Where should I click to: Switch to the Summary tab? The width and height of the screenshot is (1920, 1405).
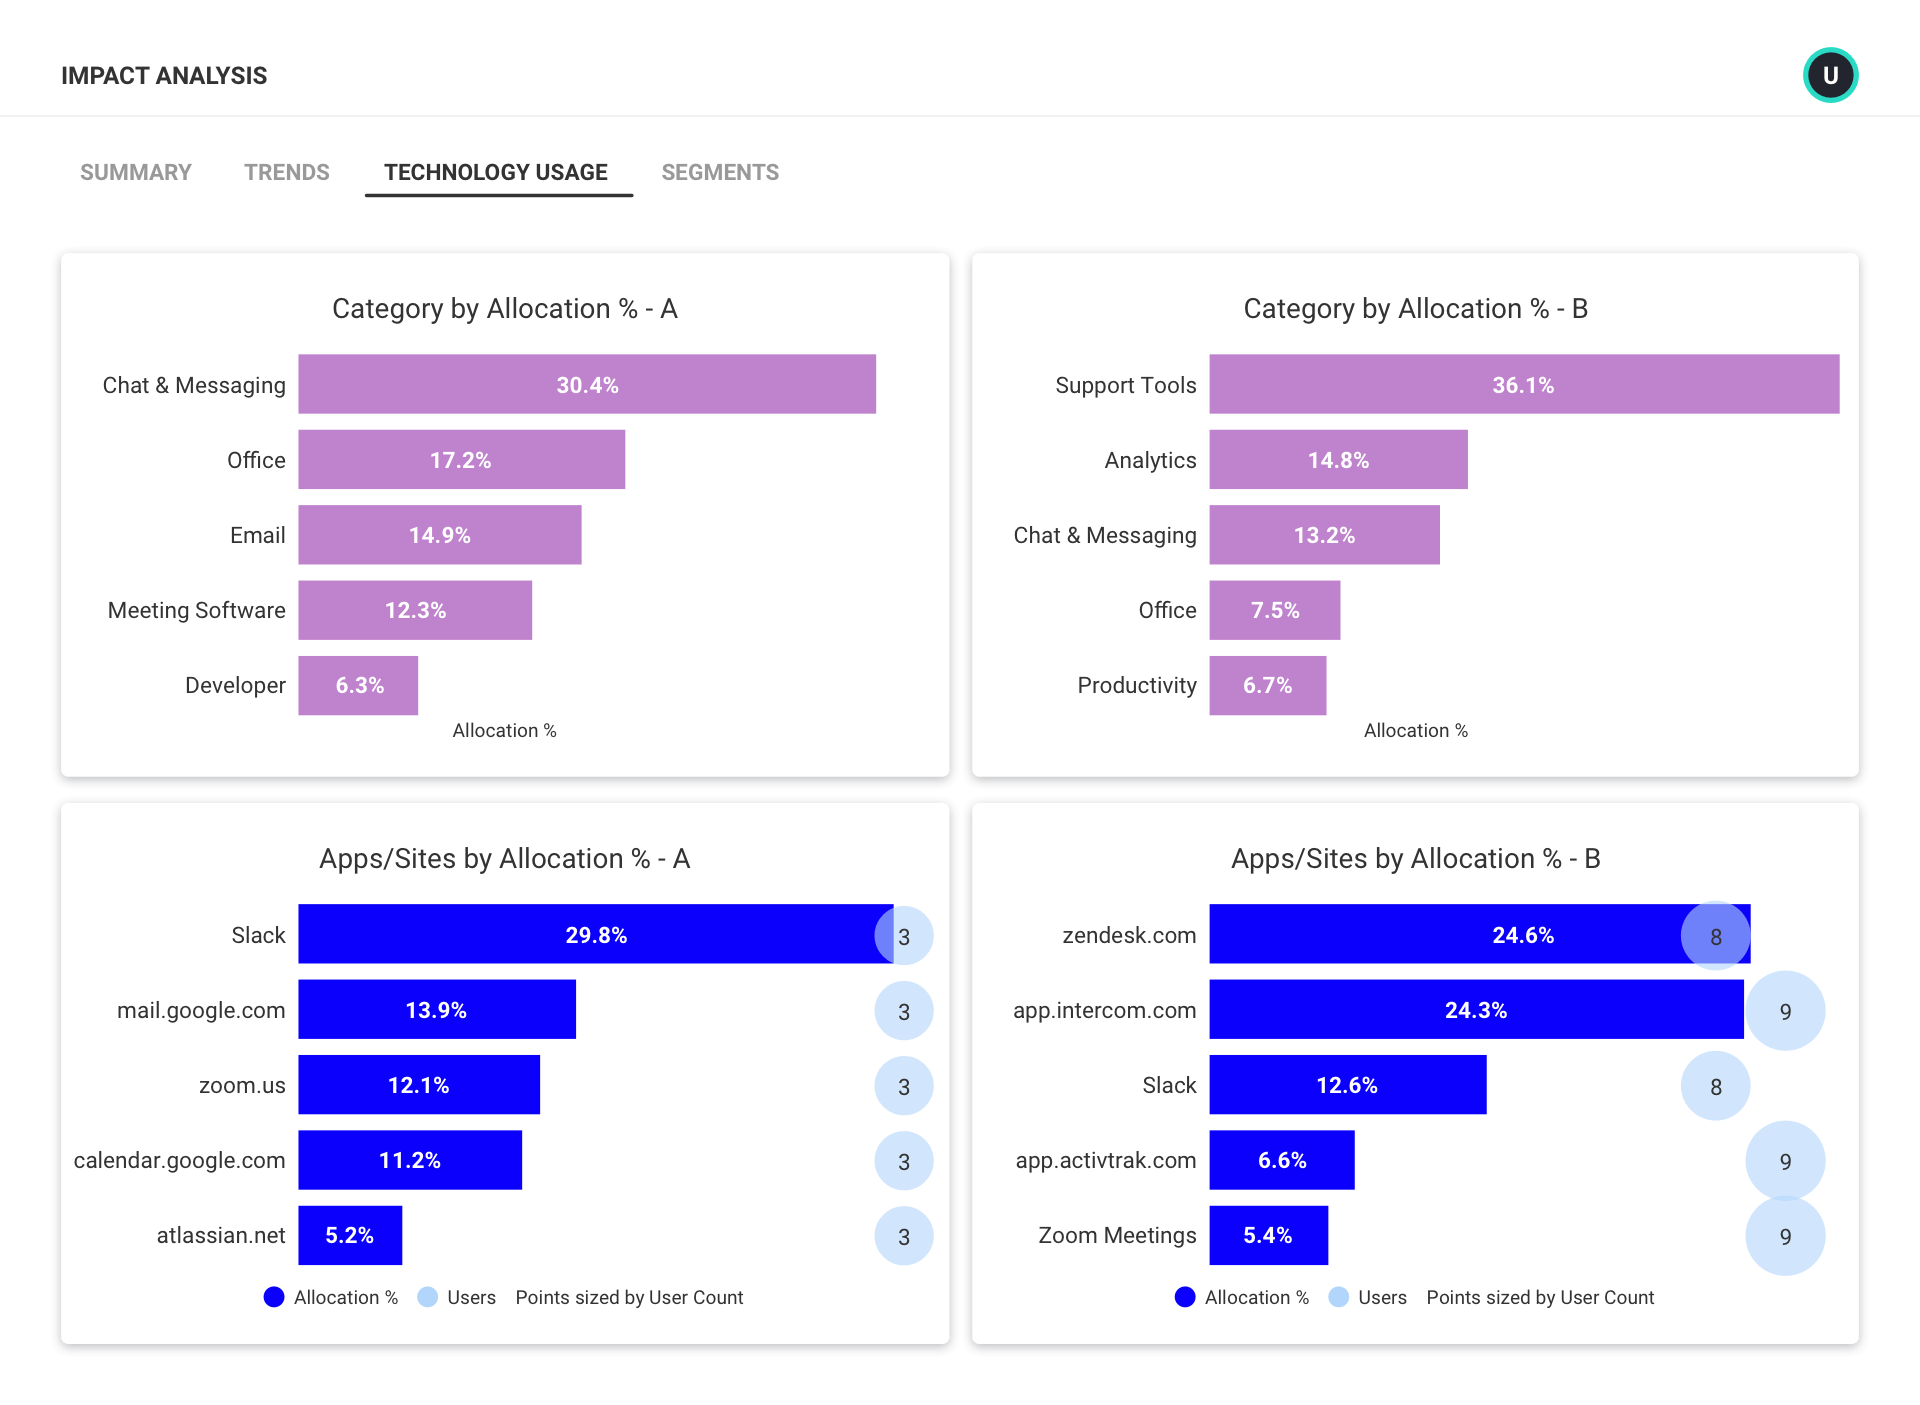coord(136,172)
